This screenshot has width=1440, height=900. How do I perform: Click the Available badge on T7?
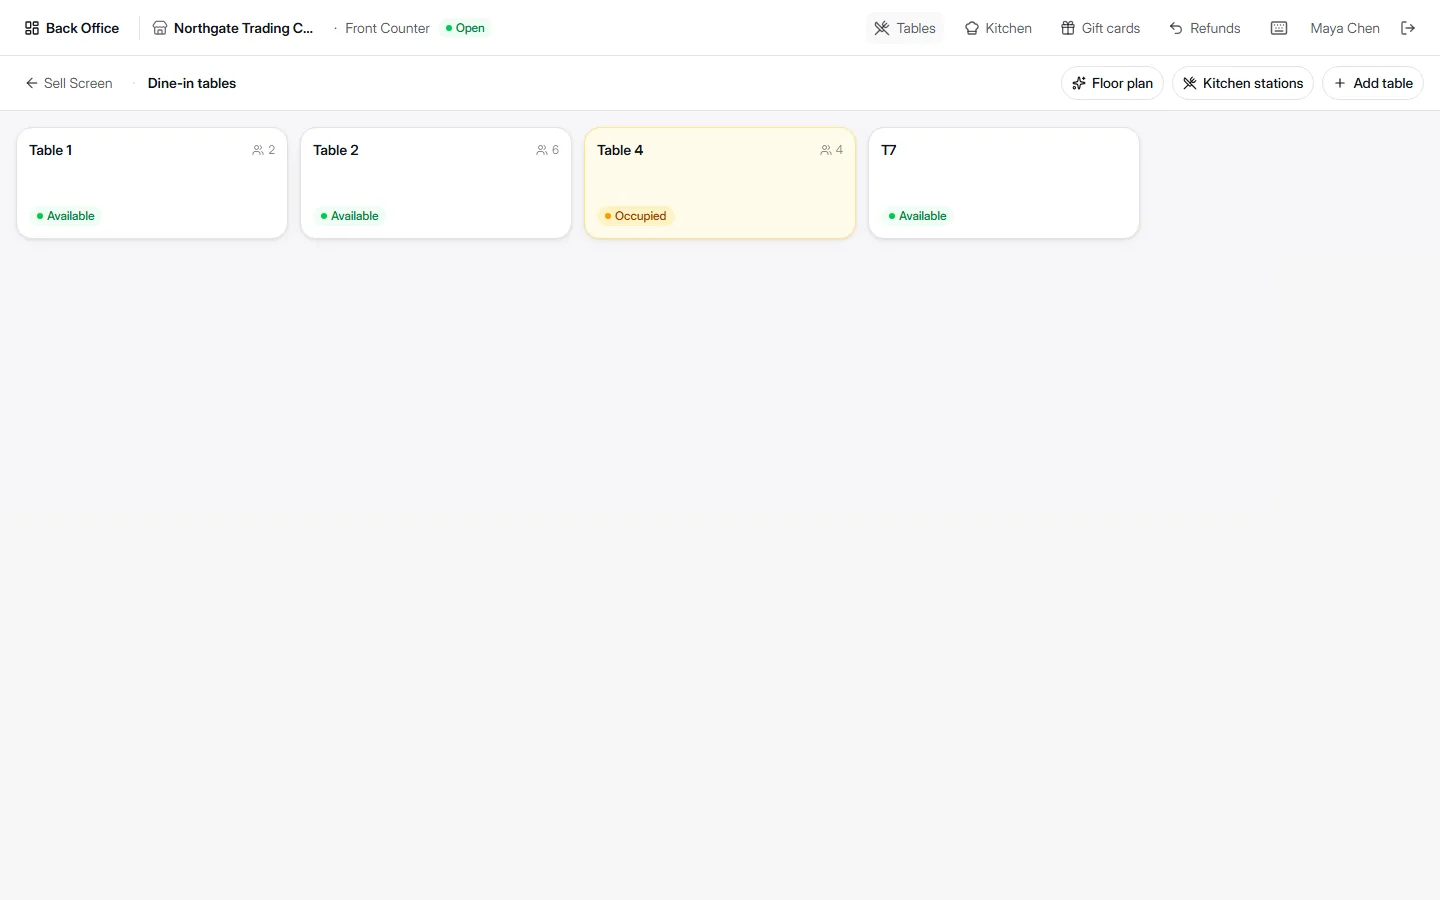tap(918, 216)
